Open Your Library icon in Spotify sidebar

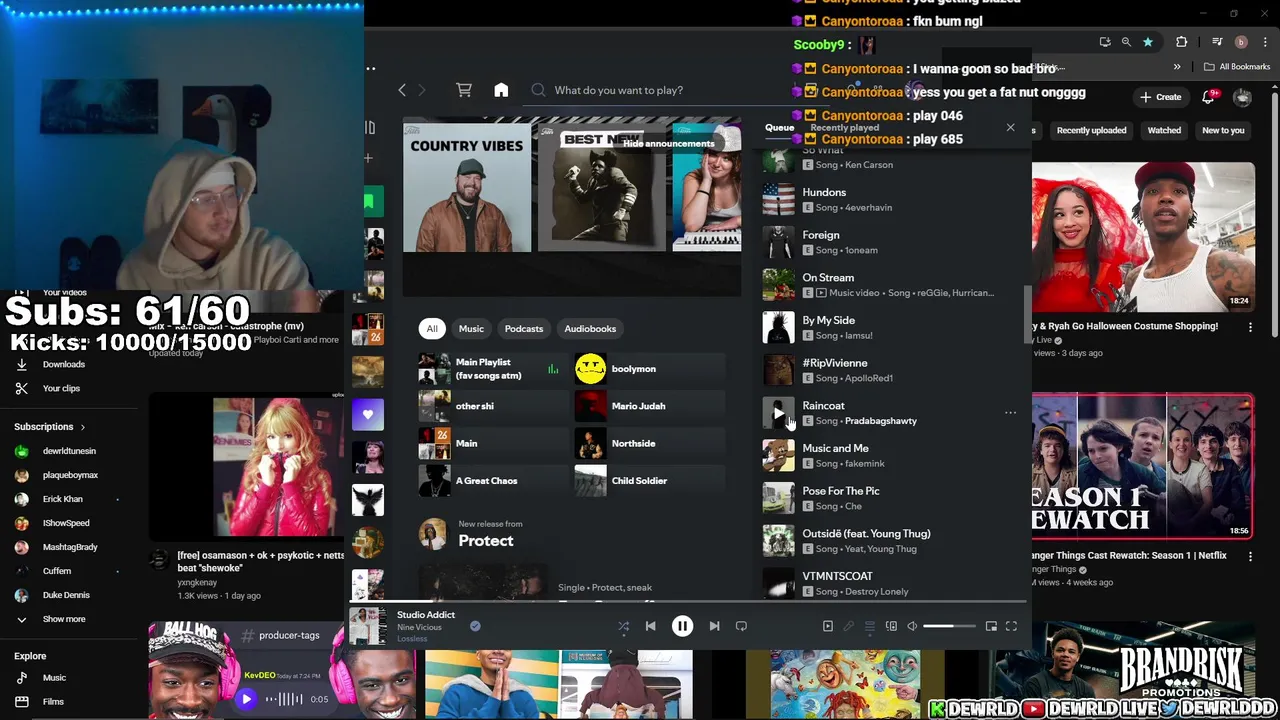(x=370, y=127)
